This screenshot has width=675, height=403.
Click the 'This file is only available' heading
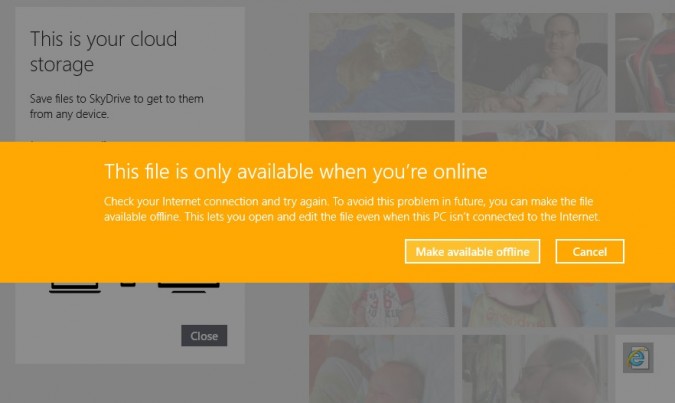point(295,168)
